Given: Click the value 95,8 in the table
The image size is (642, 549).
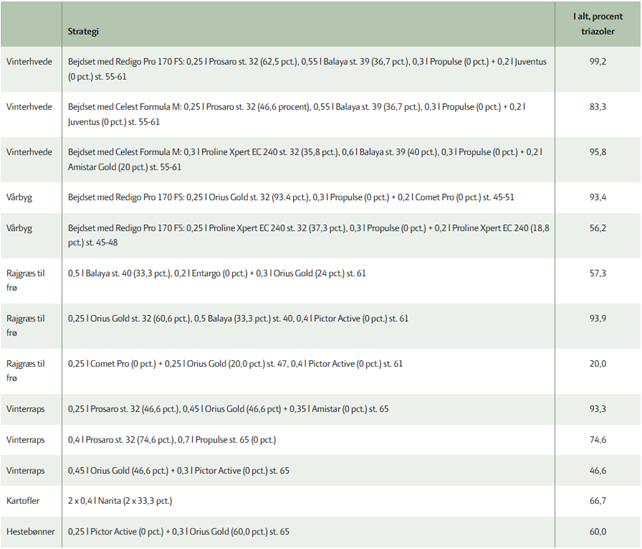Looking at the screenshot, I should point(598,152).
